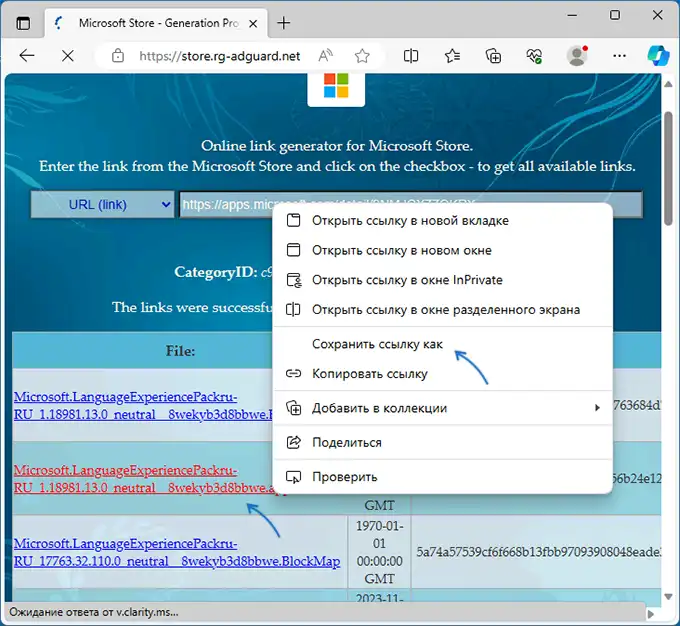Open the user profile avatar
680x626 pixels.
pyautogui.click(x=577, y=56)
